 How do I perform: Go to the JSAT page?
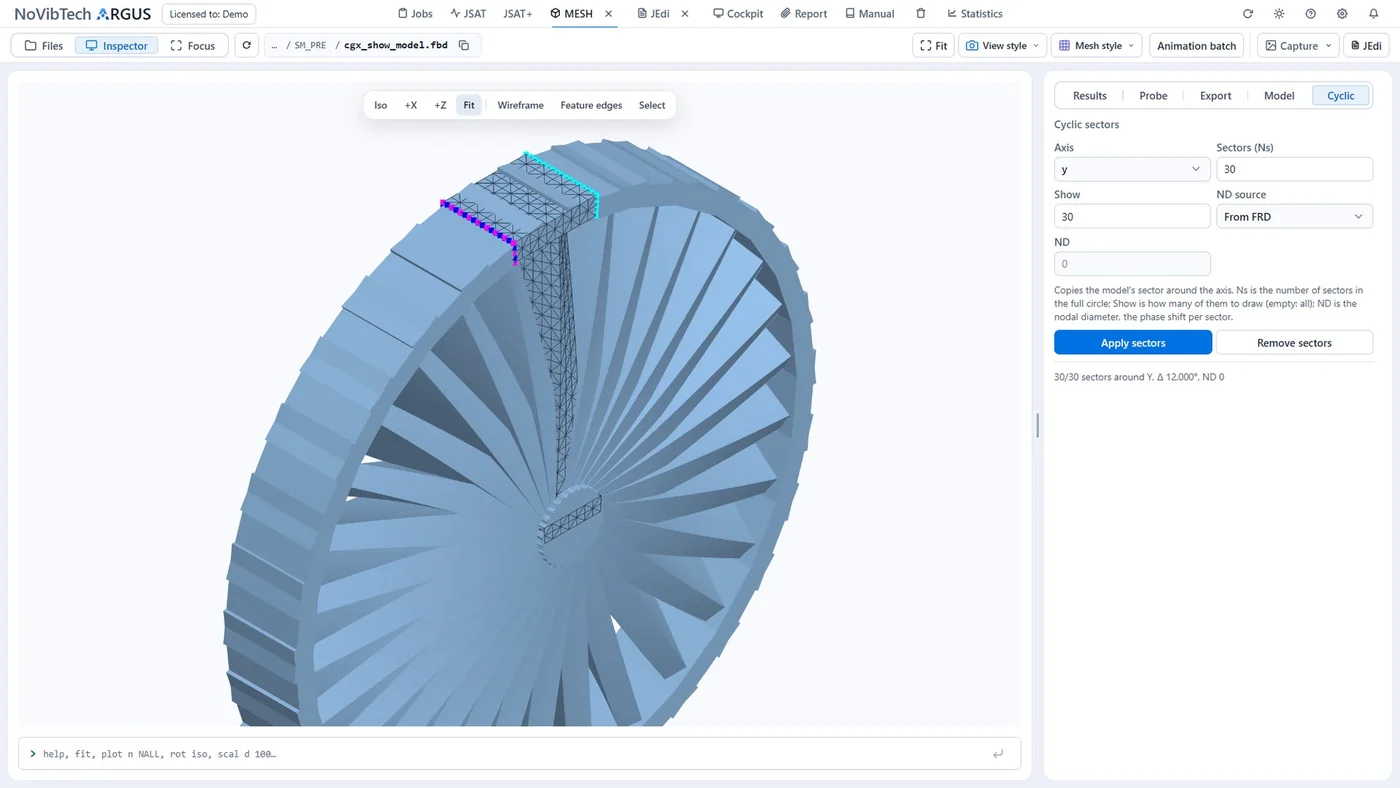[x=468, y=14]
